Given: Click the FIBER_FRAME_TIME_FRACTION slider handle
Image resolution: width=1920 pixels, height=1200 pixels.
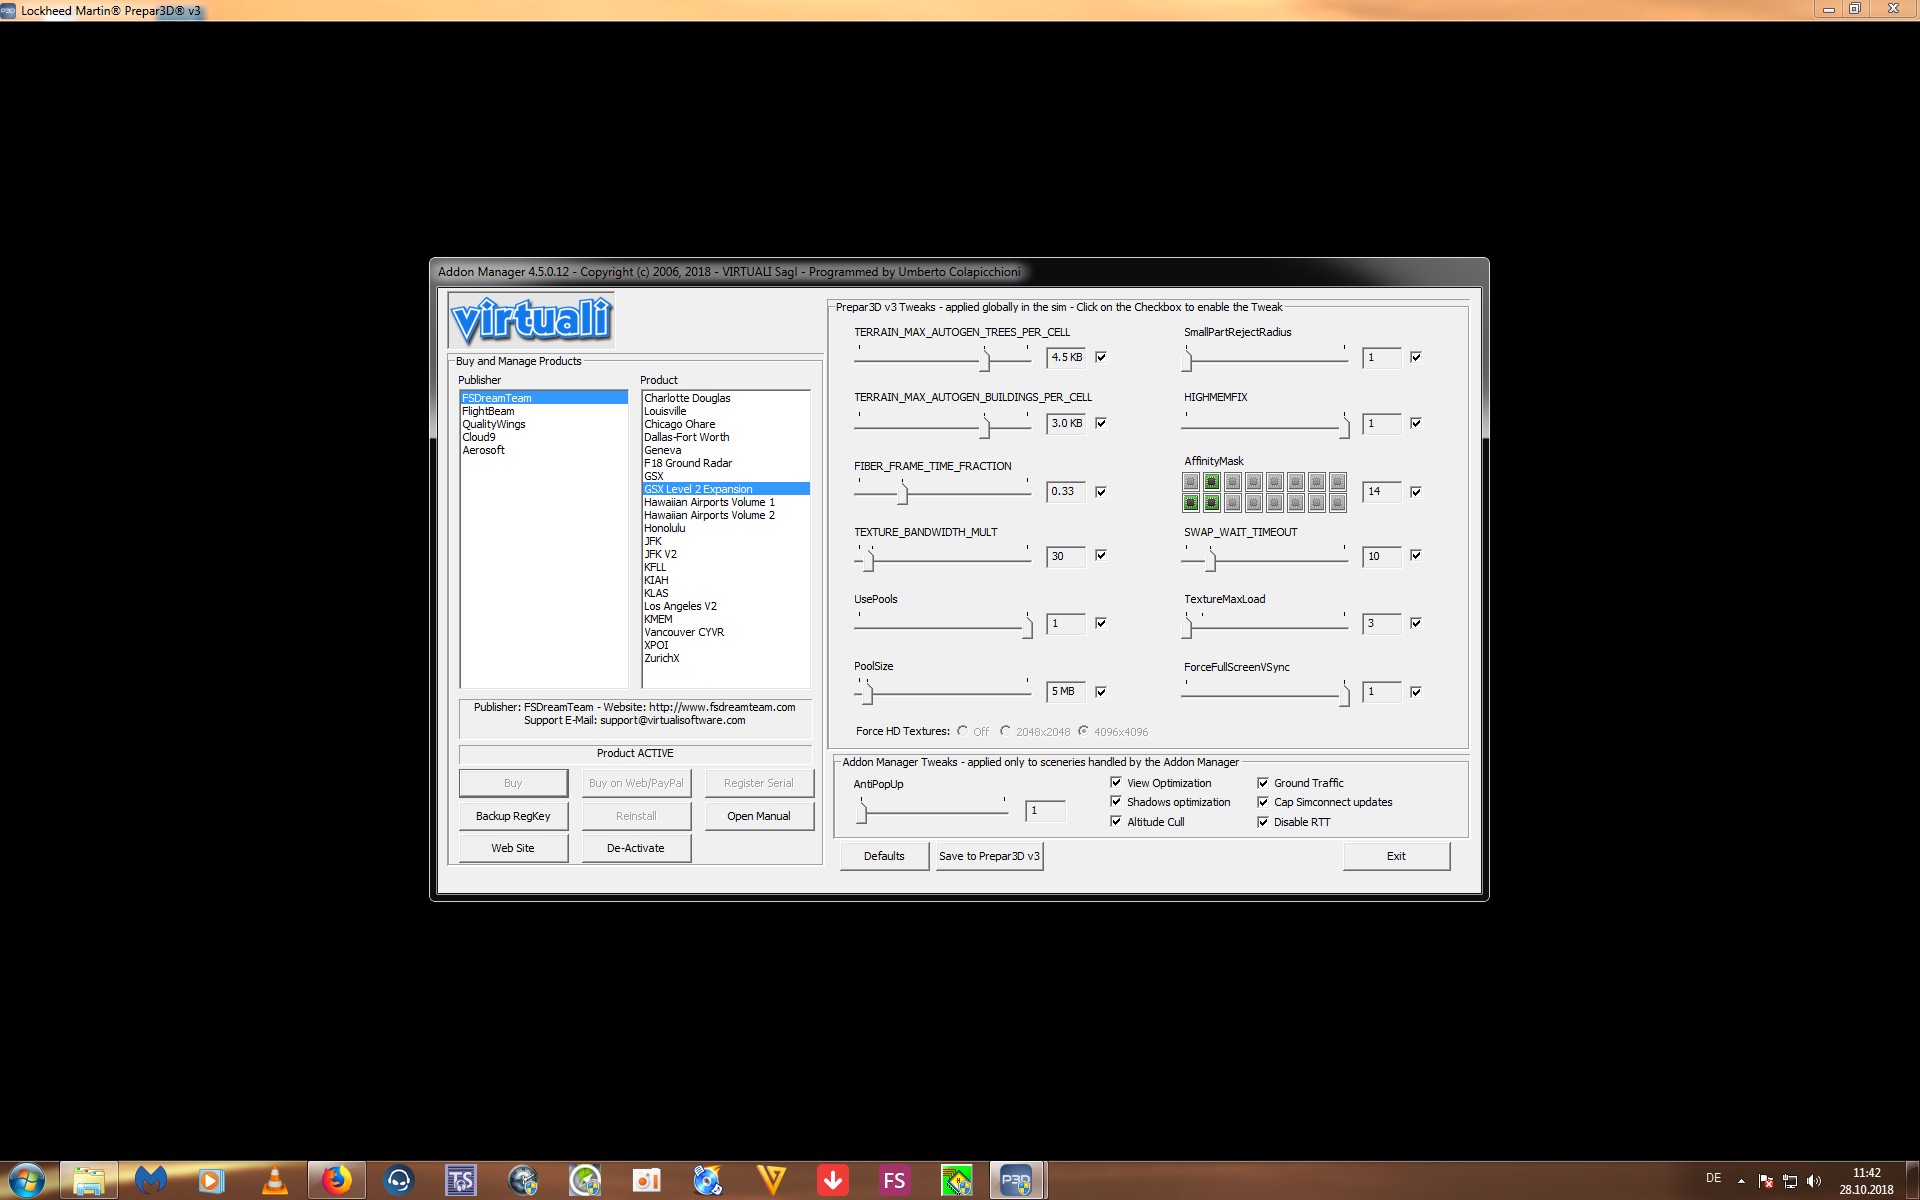Looking at the screenshot, I should click(x=903, y=493).
